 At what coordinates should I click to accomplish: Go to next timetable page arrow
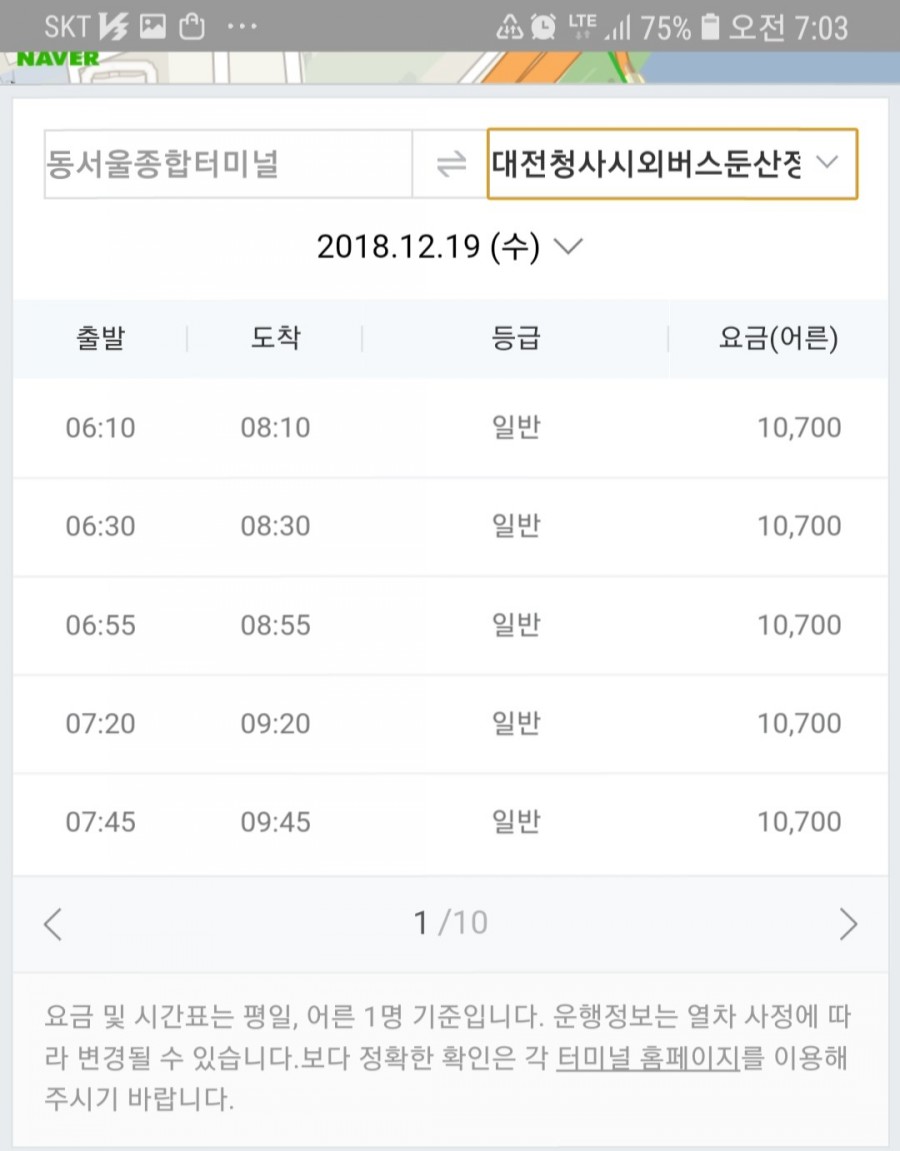[848, 924]
